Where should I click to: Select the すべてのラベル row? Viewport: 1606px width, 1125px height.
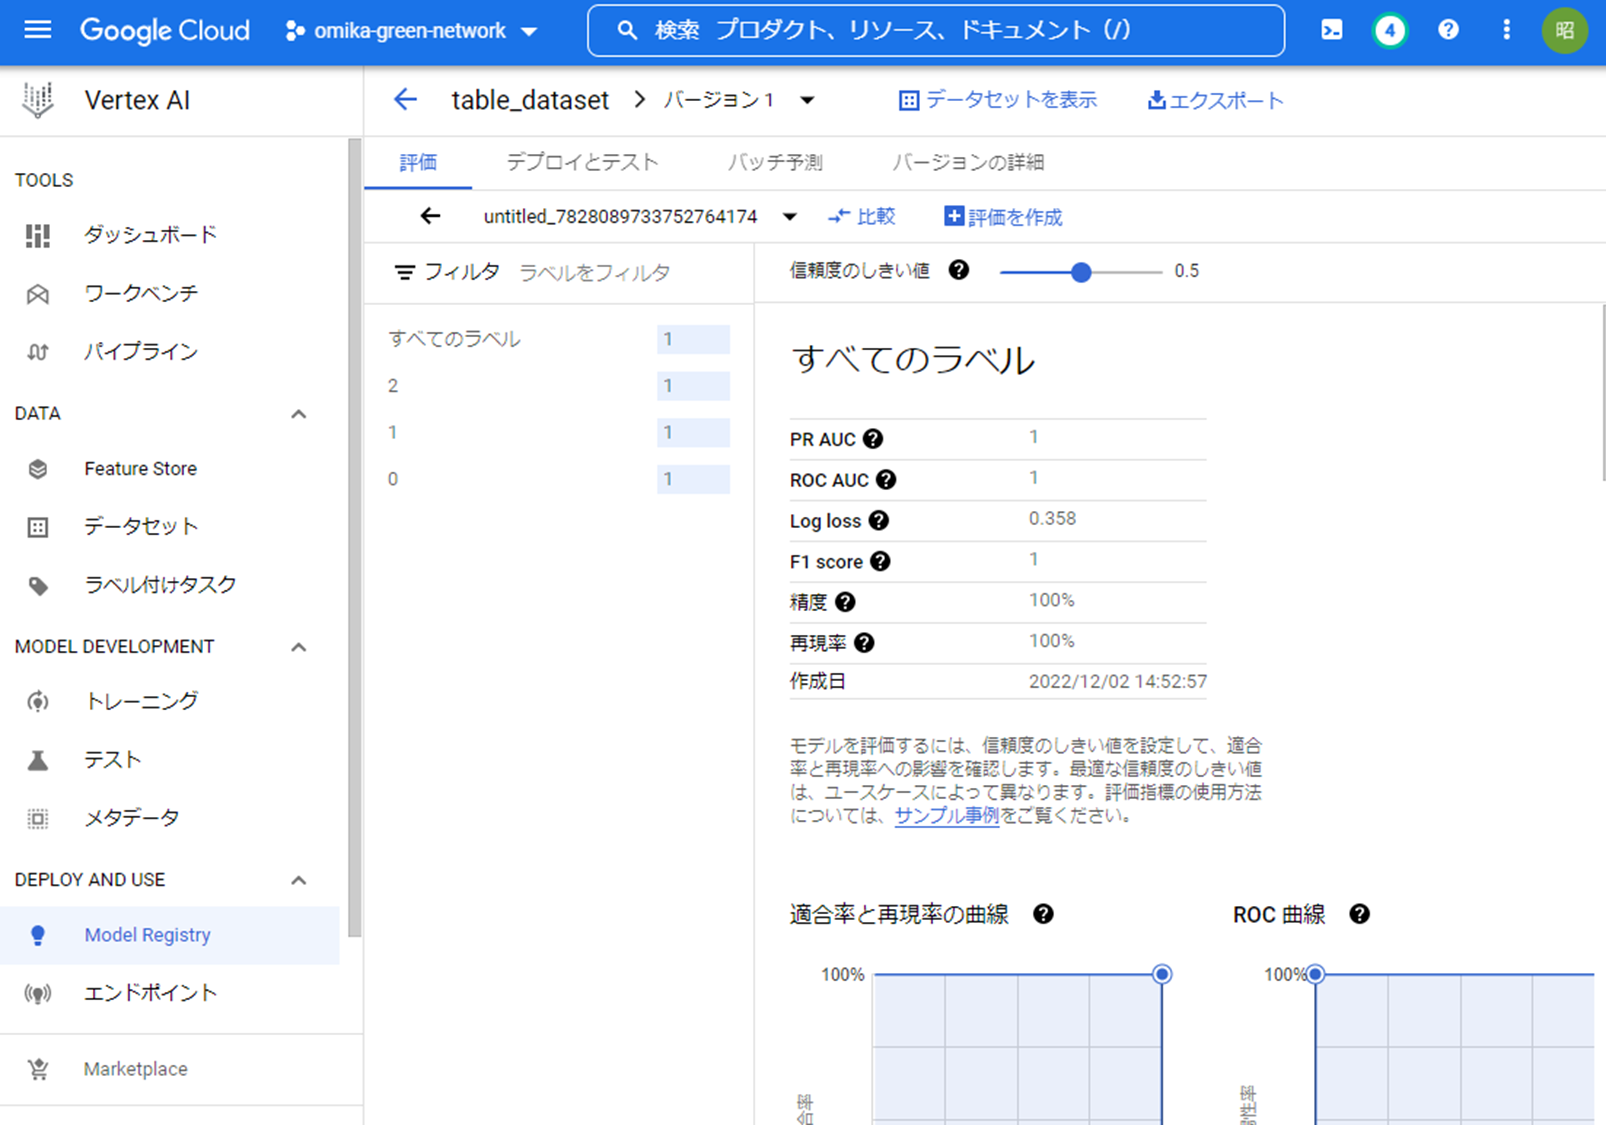pyautogui.click(x=558, y=339)
